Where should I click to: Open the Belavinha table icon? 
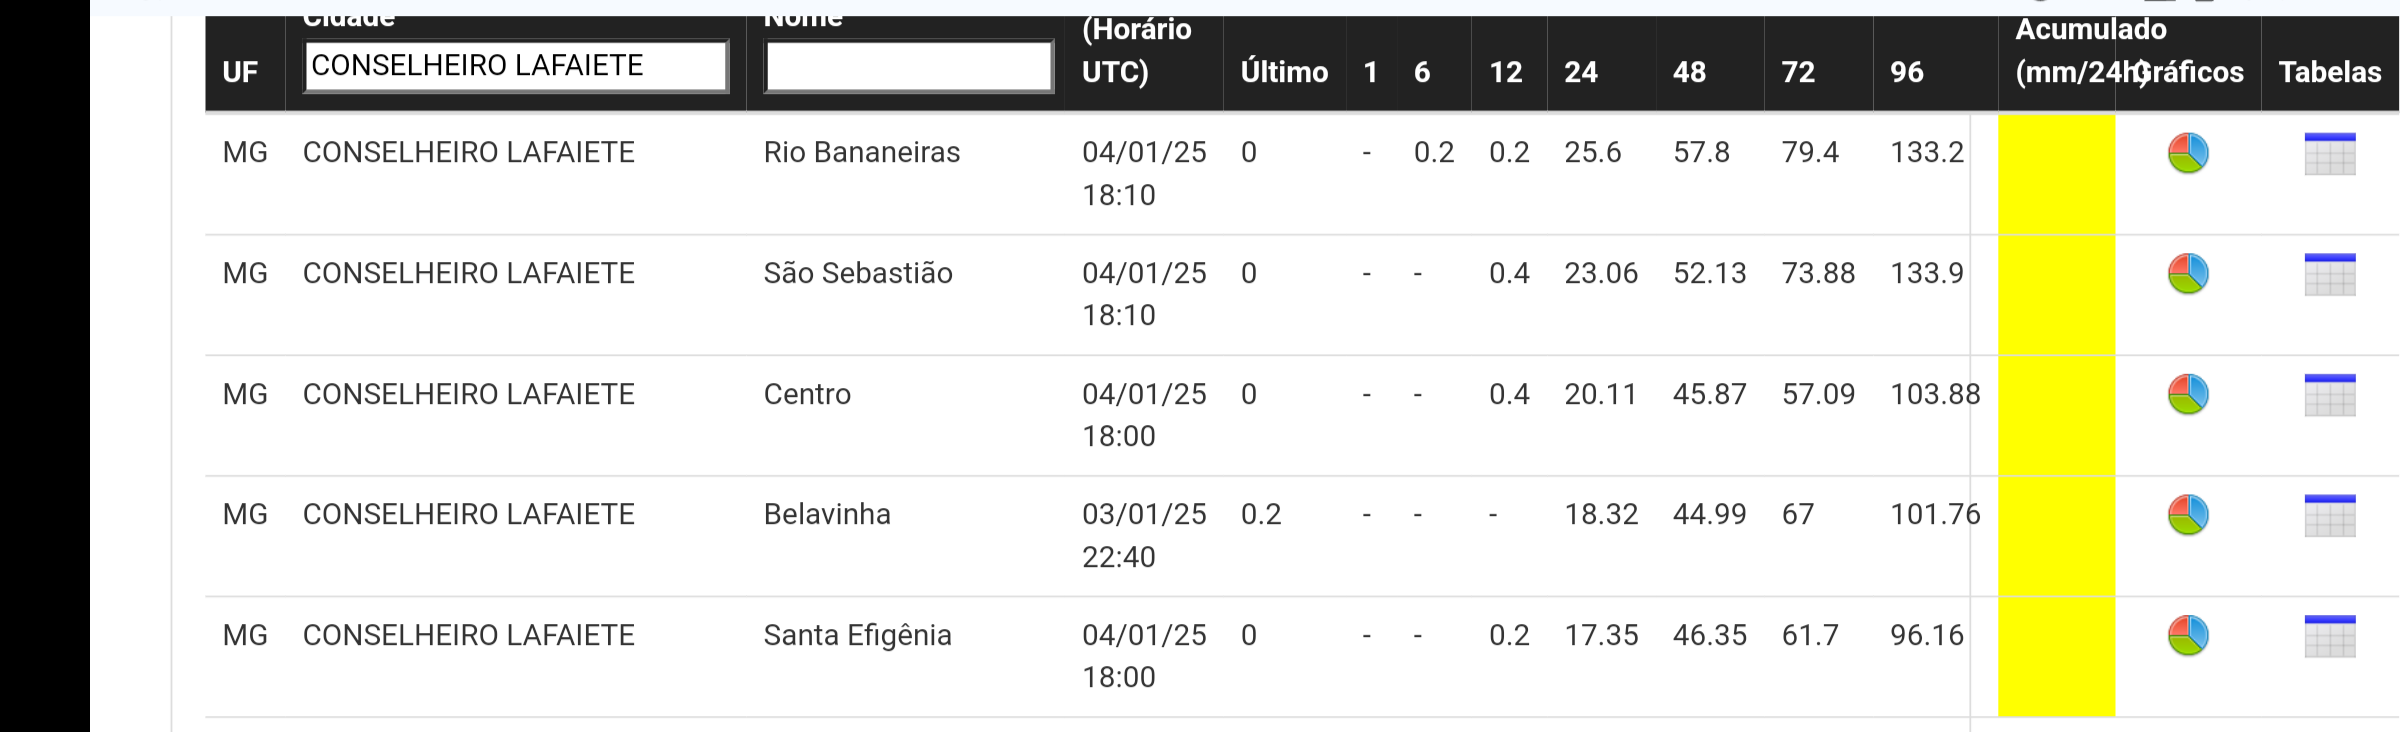click(x=2330, y=516)
